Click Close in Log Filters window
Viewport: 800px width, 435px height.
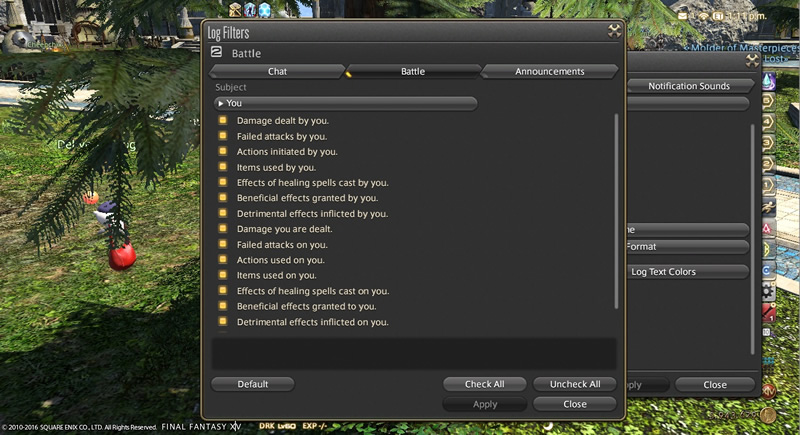(574, 404)
